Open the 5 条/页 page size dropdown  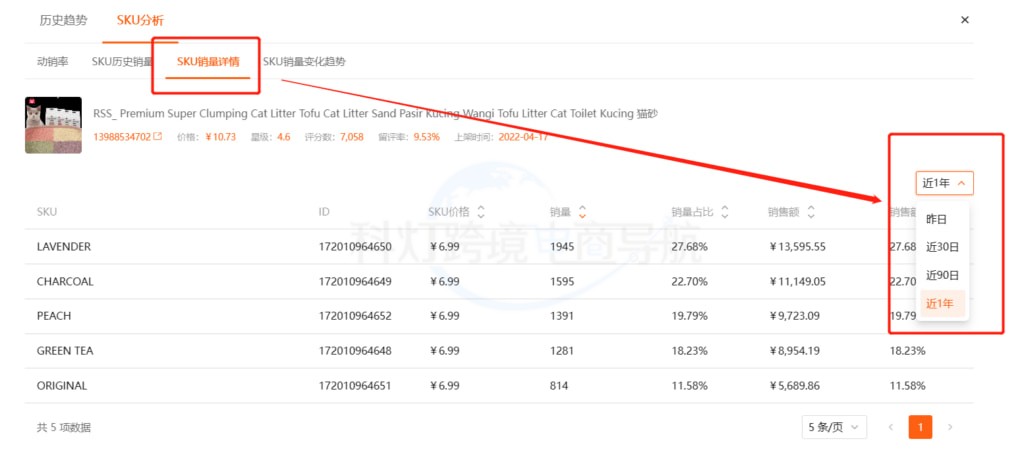pyautogui.click(x=834, y=427)
